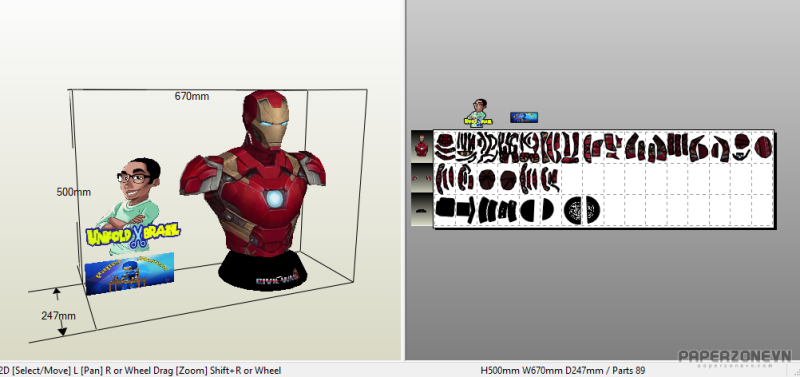Image resolution: width=800 pixels, height=377 pixels.
Task: Select the blue banner image below Unfold Brazil
Action: pyautogui.click(x=130, y=273)
